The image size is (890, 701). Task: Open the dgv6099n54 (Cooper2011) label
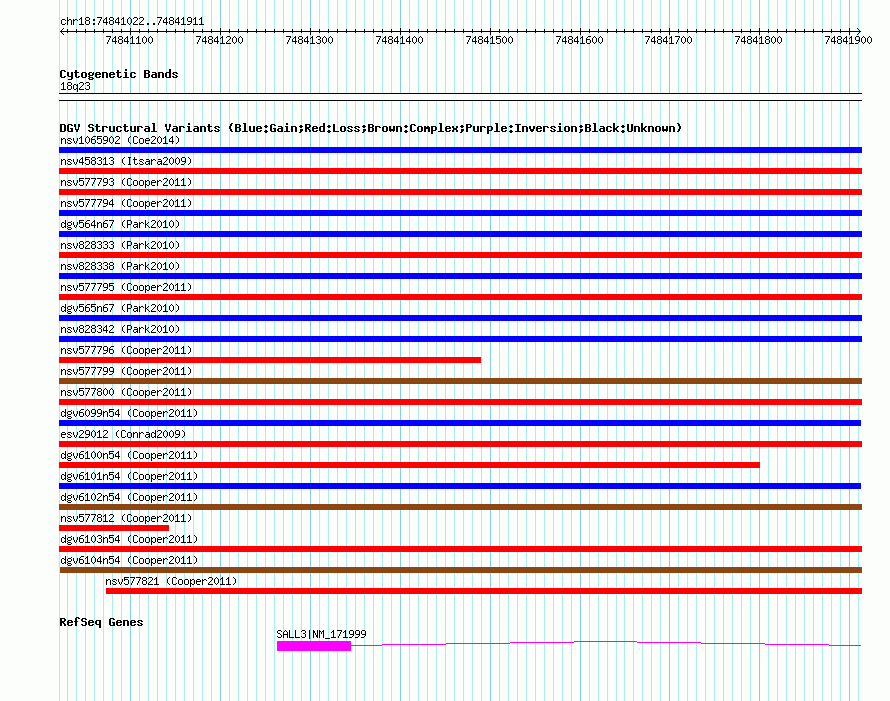coord(129,413)
